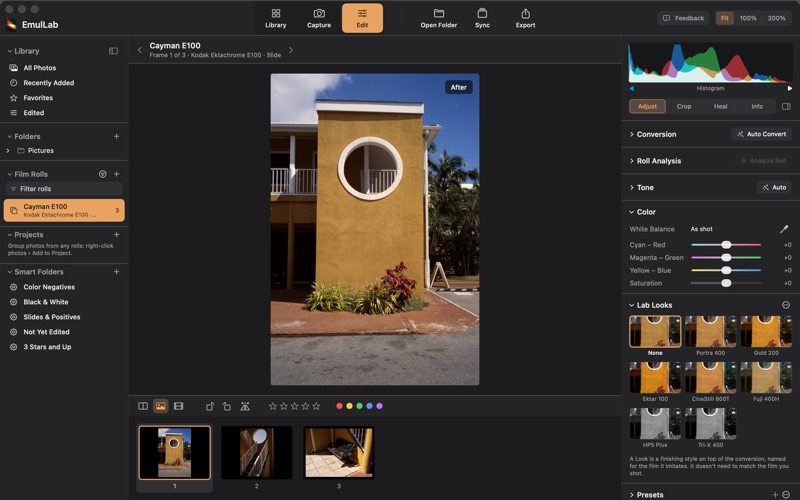
Task: Select the Adjust tab
Action: [647, 106]
